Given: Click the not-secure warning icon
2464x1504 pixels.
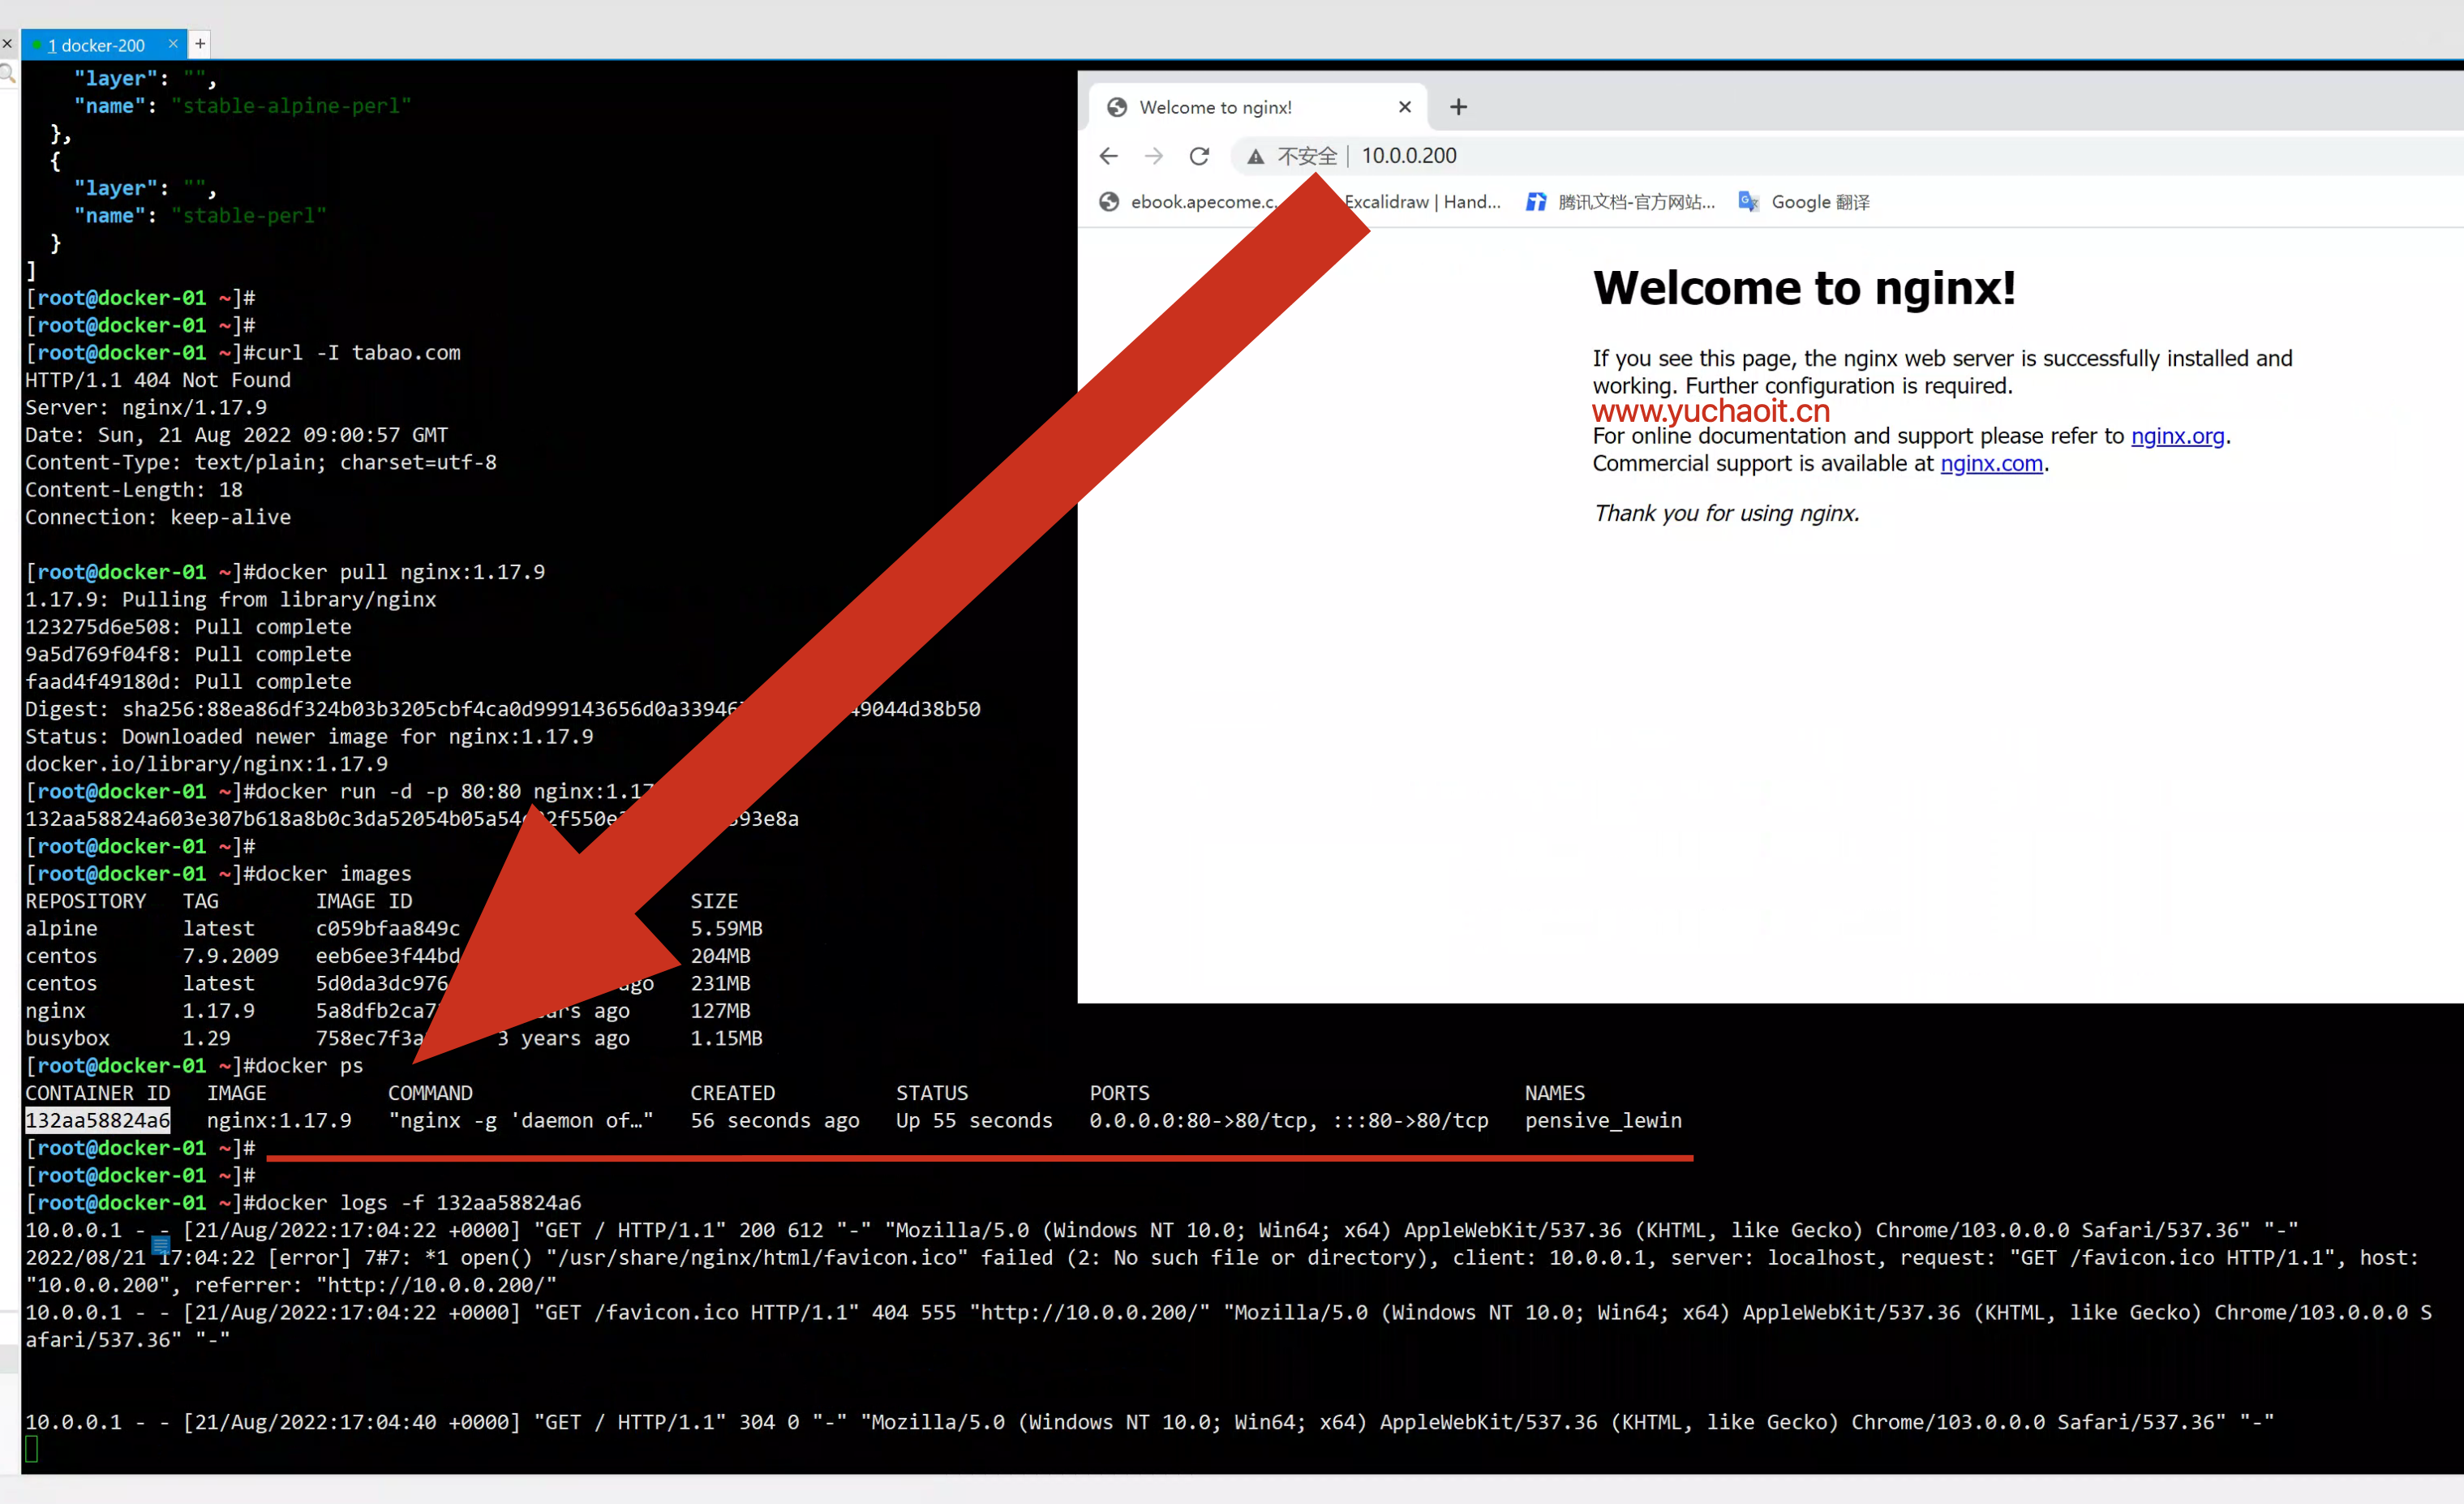Looking at the screenshot, I should pyautogui.click(x=1255, y=156).
